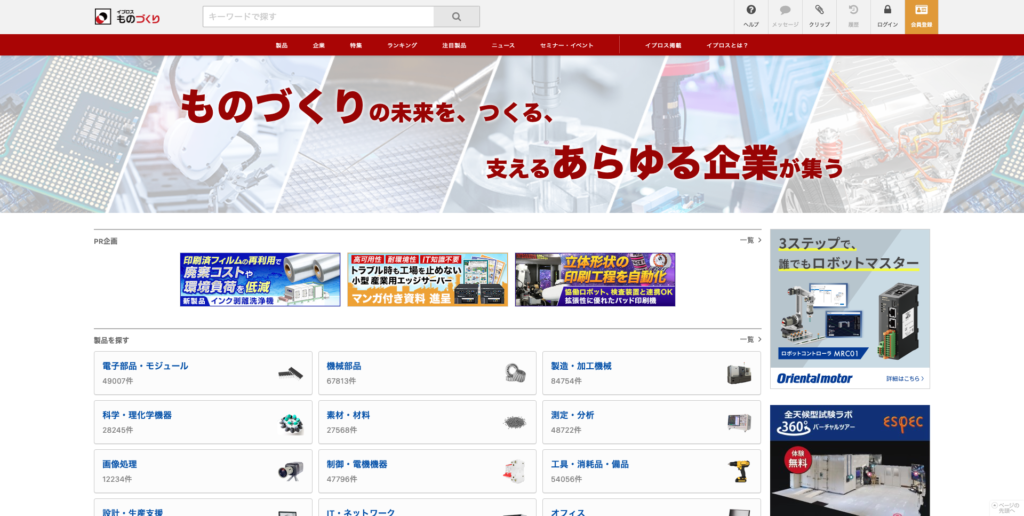Open the セミナー・イベント menu

point(567,45)
